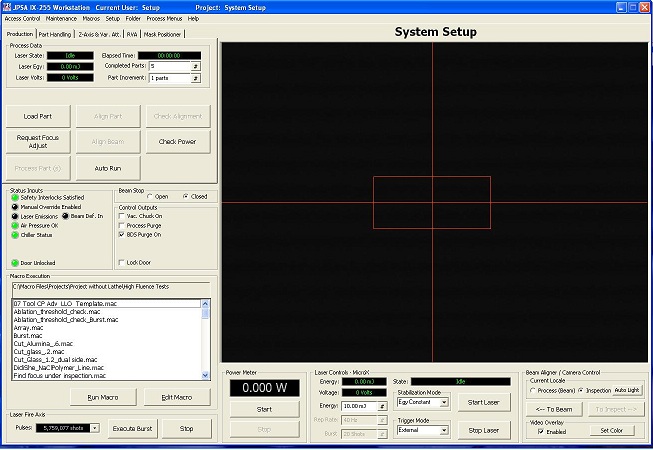Click the Check Power button

click(x=178, y=142)
